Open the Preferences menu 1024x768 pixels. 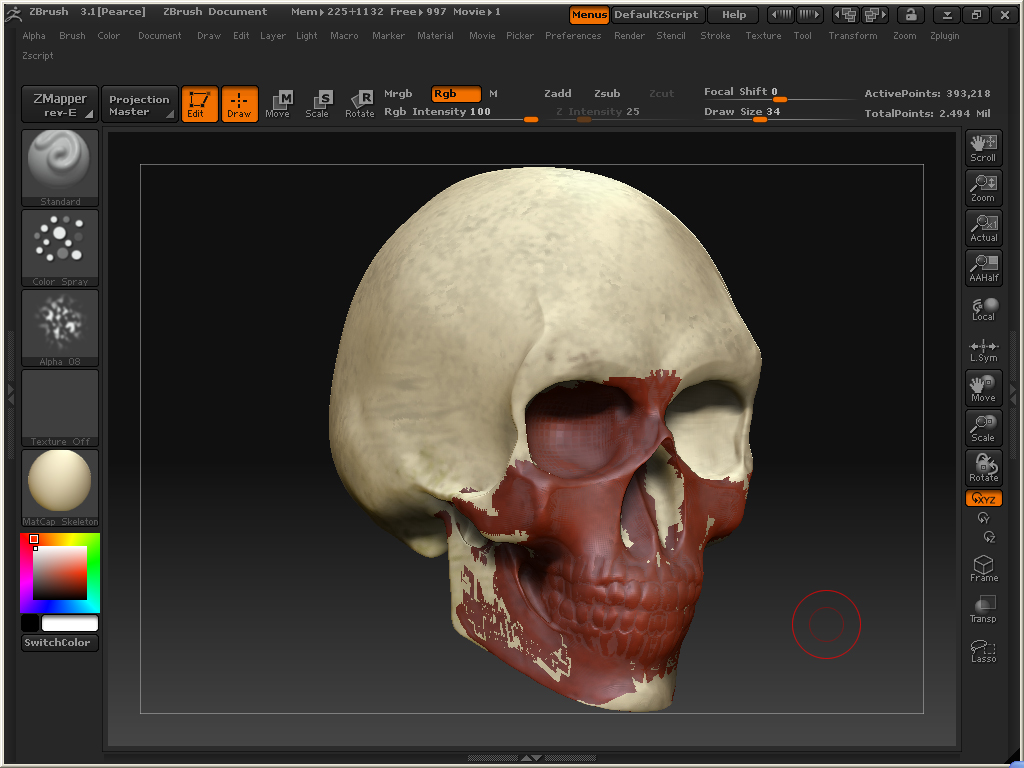(x=573, y=36)
